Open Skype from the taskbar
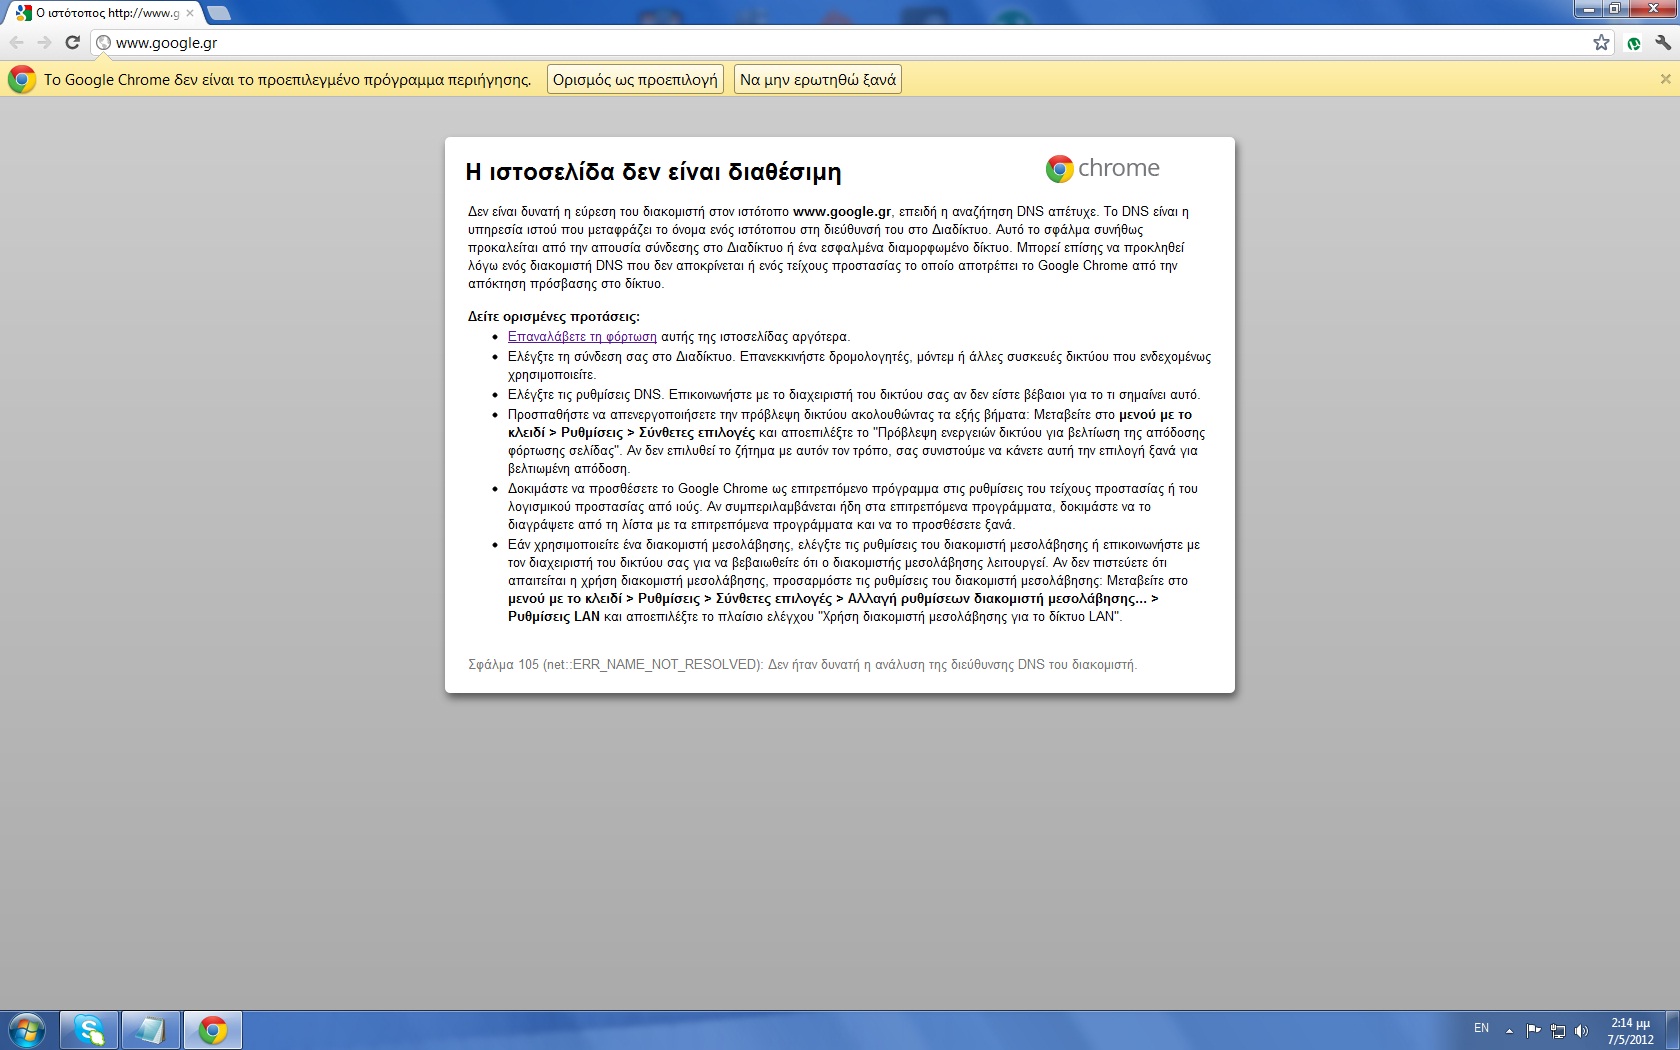Image resolution: width=1680 pixels, height=1050 pixels. 89,1030
